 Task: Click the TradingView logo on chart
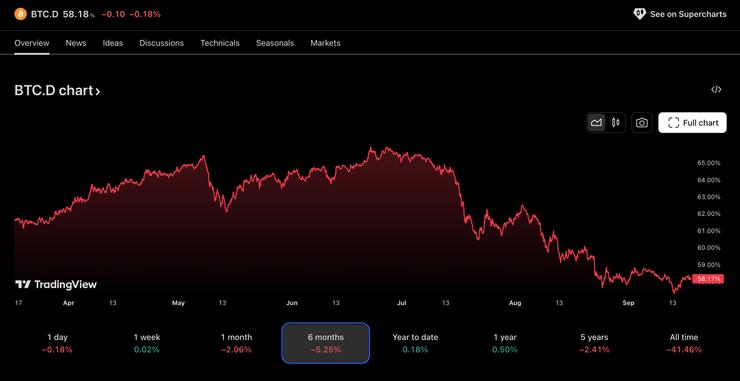[56, 284]
